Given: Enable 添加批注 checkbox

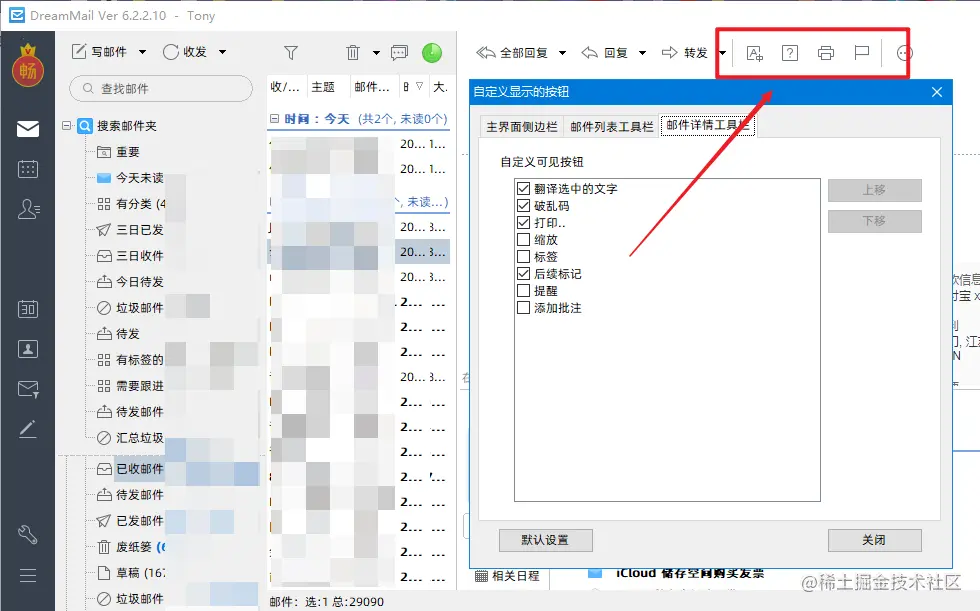Looking at the screenshot, I should pyautogui.click(x=524, y=307).
